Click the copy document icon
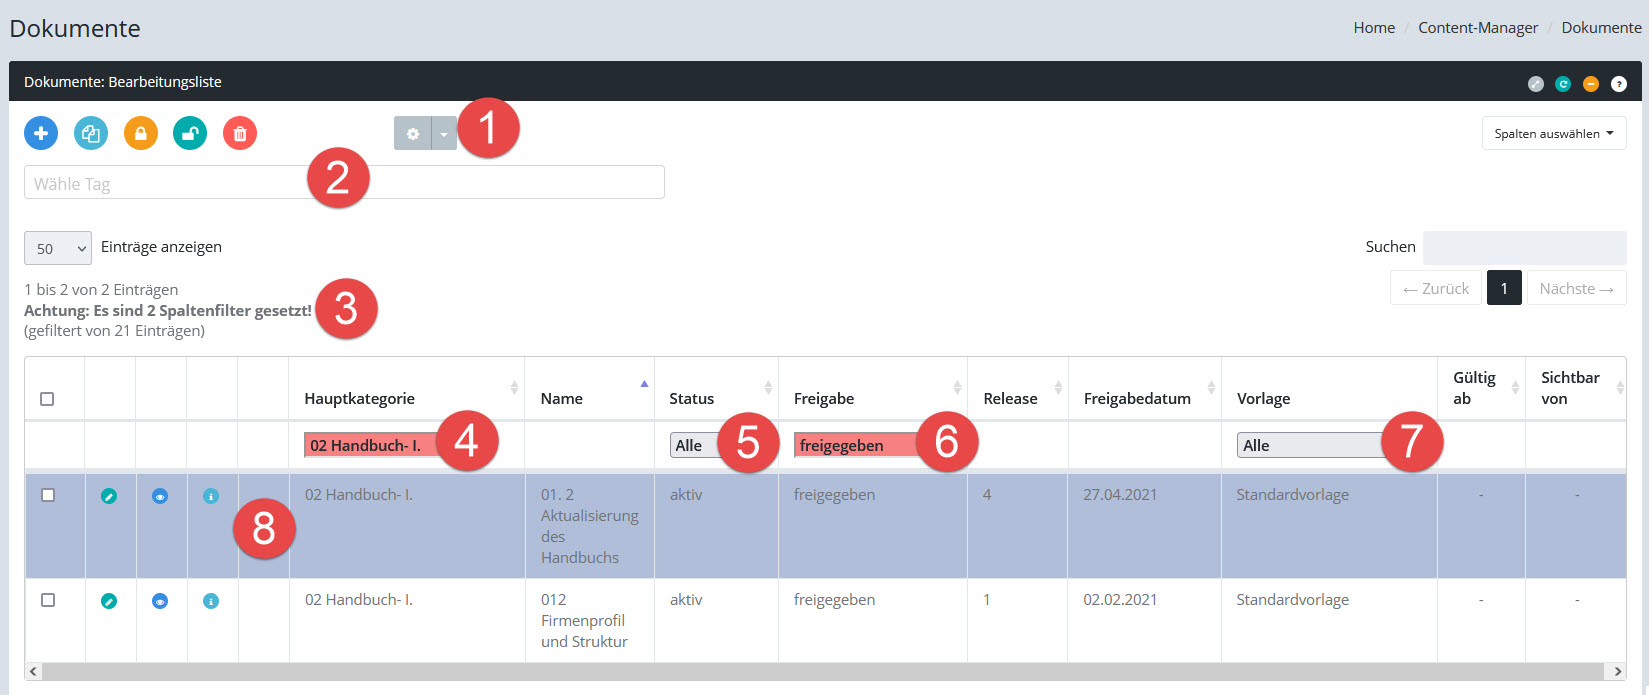Image resolution: width=1649 pixels, height=695 pixels. pos(91,133)
